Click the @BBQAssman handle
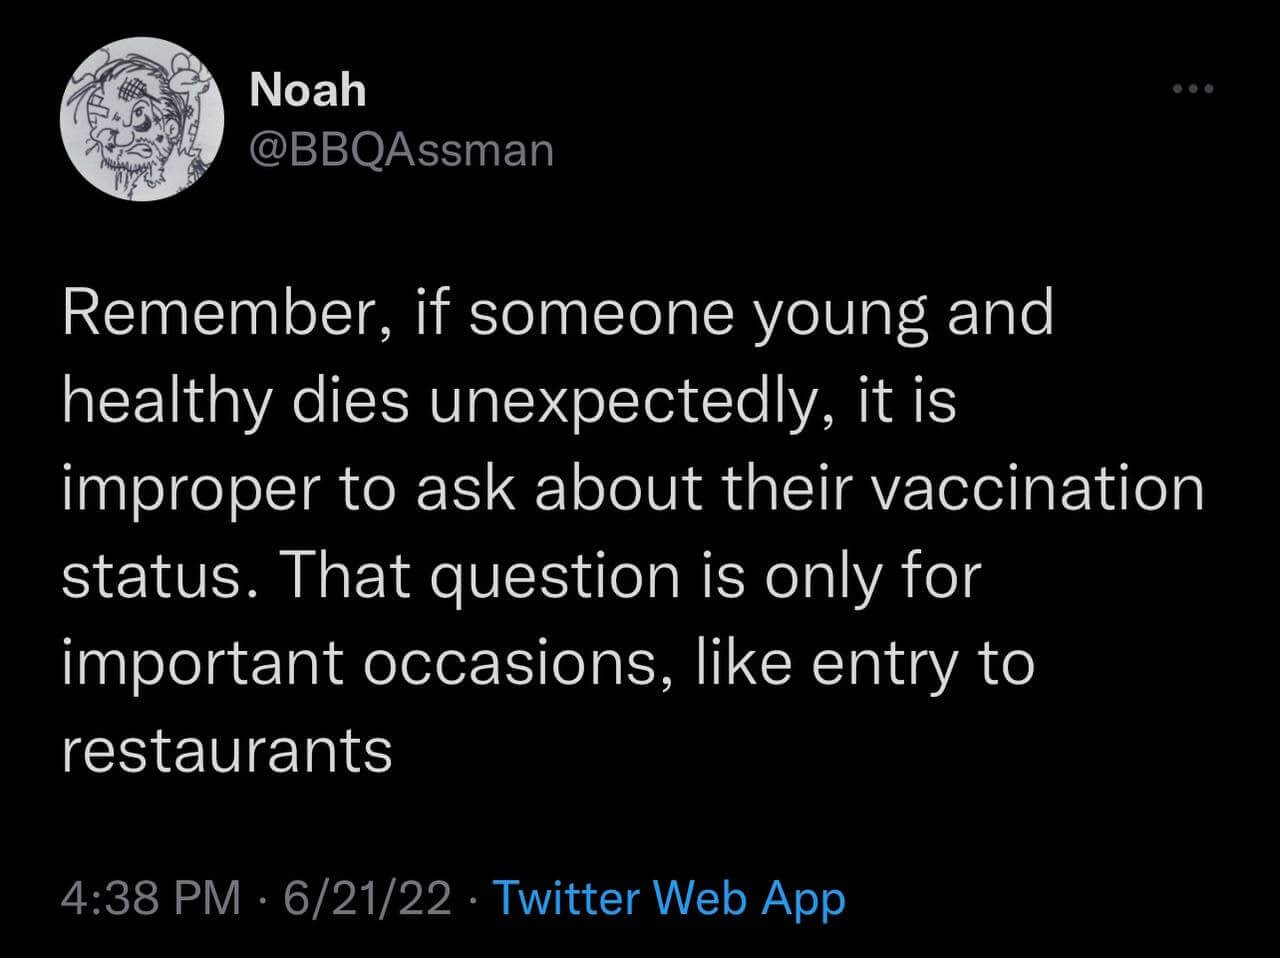Screen dimensions: 1280x958 pyautogui.click(x=400, y=149)
